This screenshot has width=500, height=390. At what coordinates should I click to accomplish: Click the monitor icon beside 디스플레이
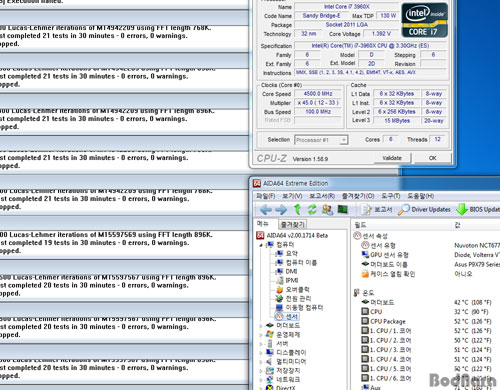270,352
